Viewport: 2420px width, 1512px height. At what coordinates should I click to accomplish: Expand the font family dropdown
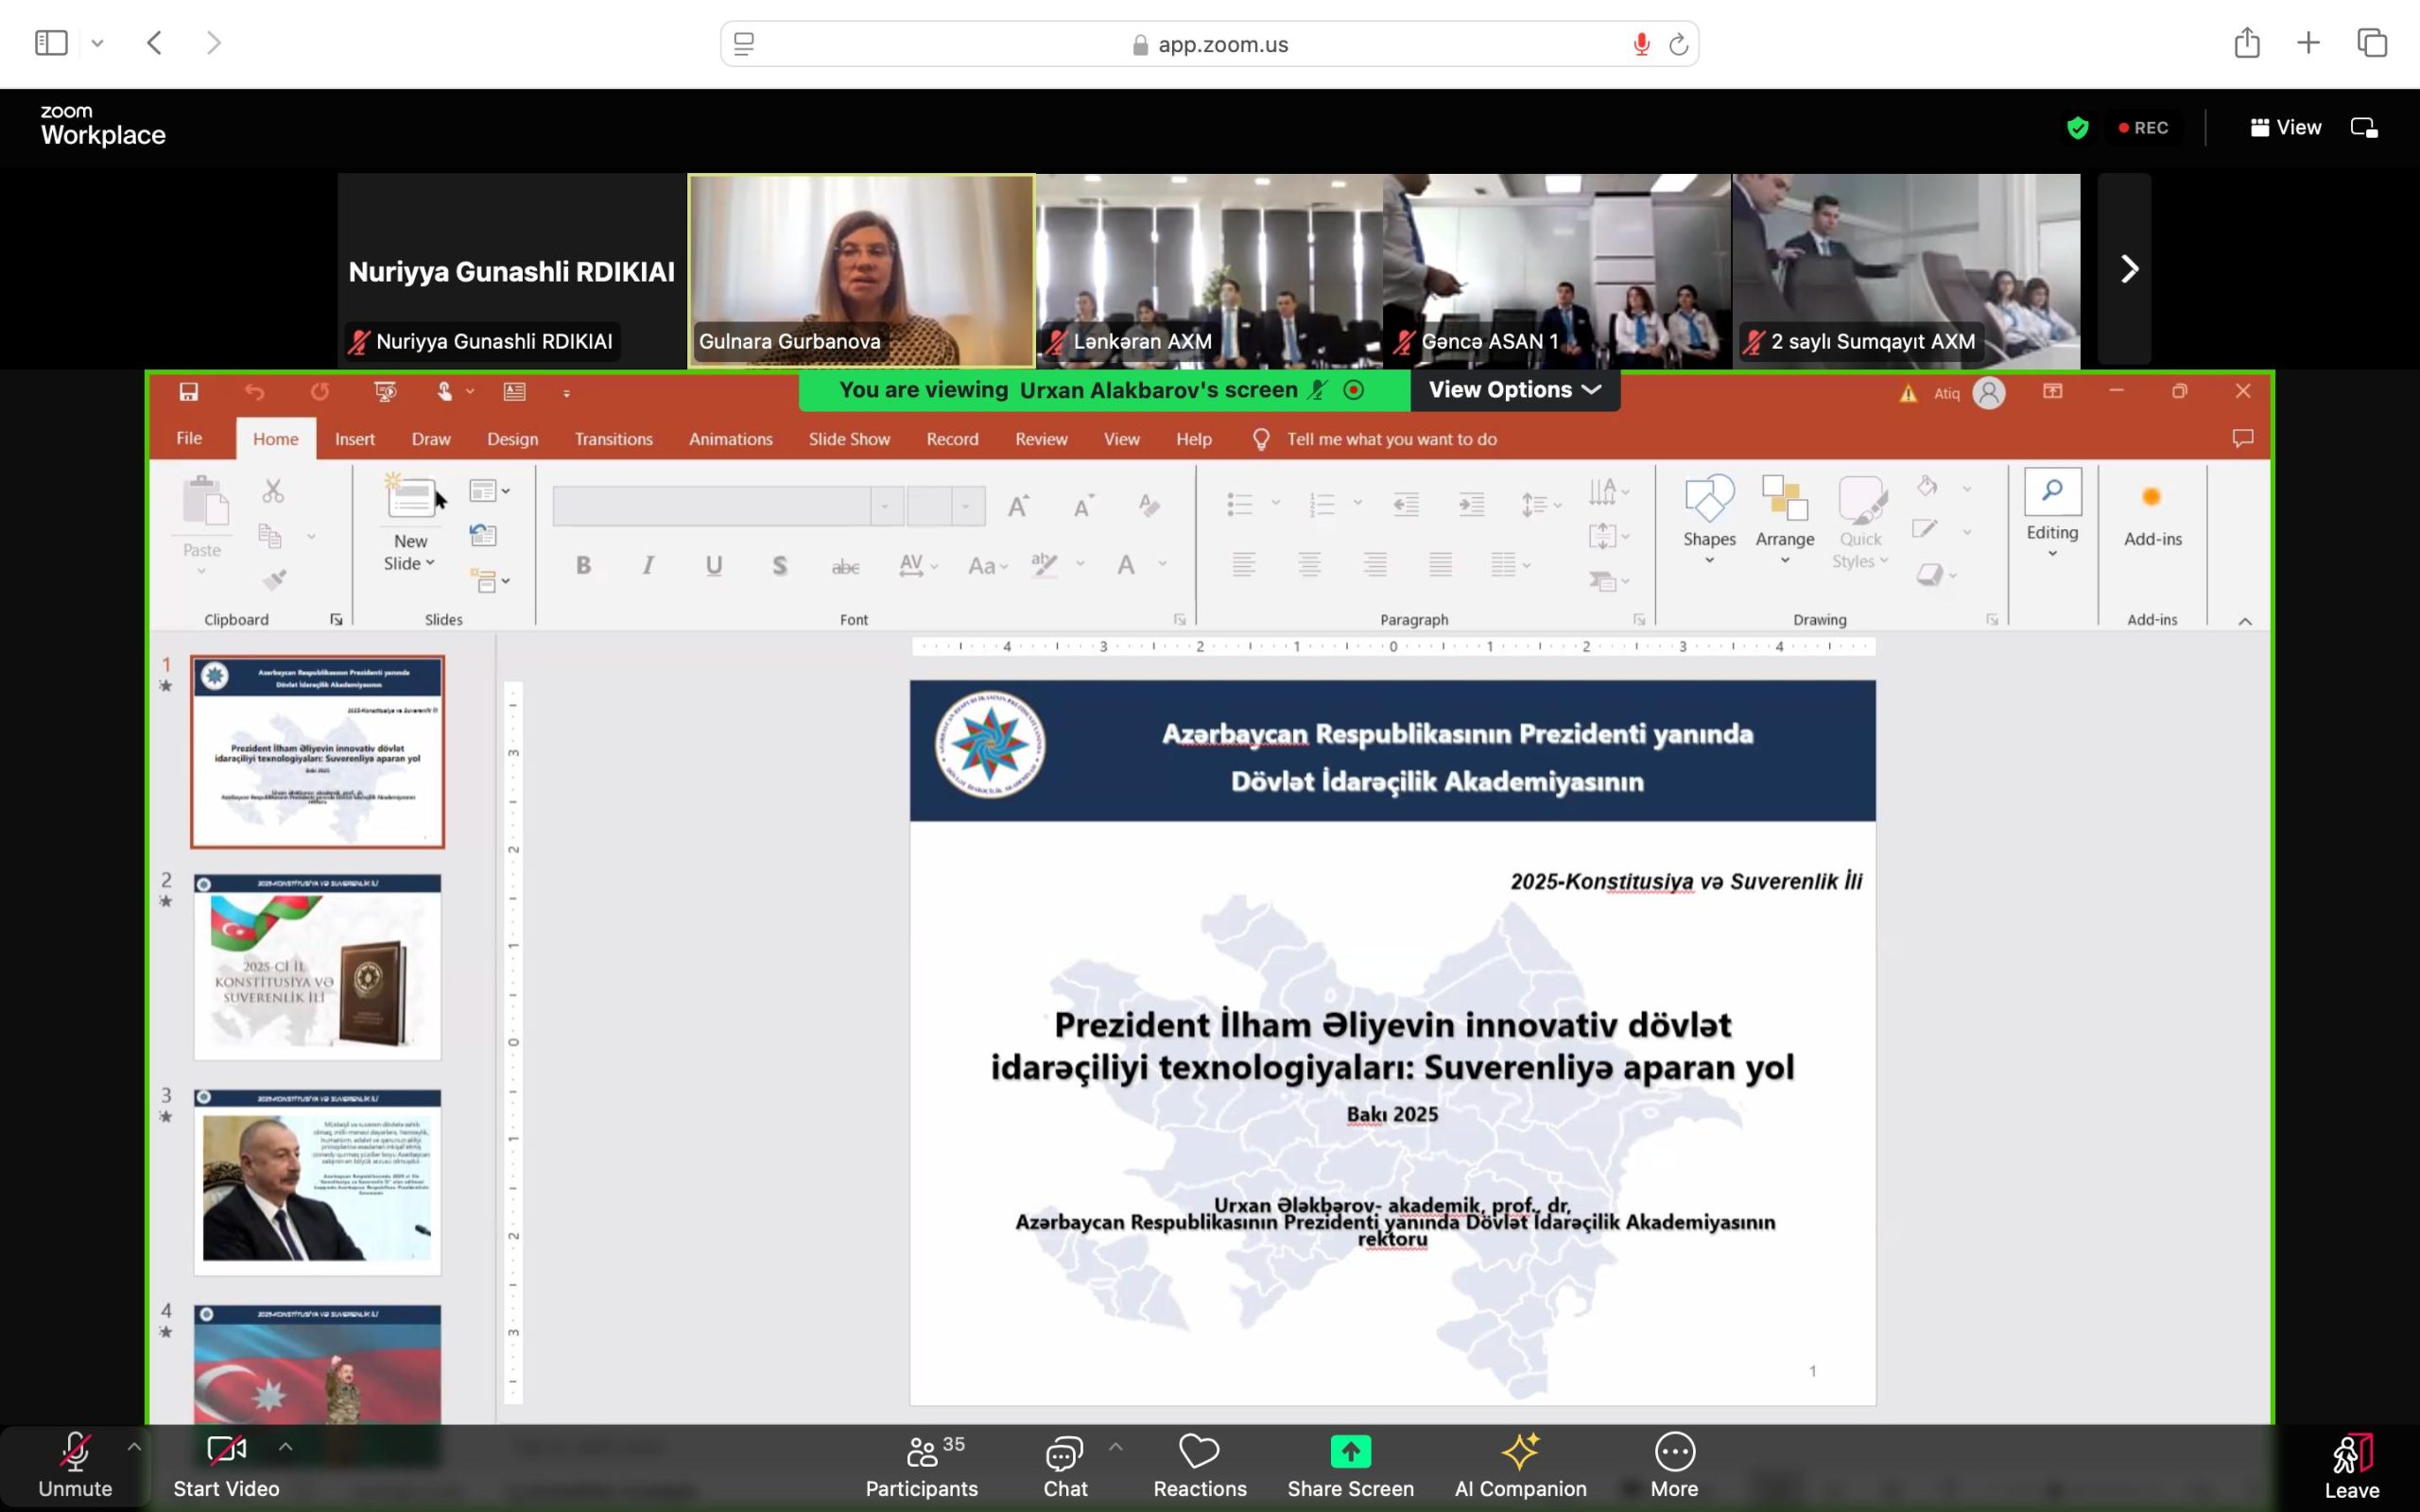pos(886,505)
